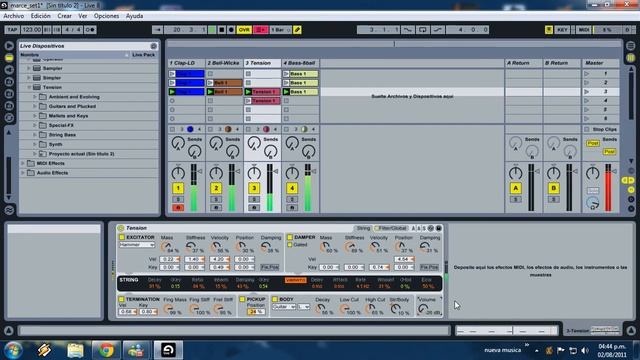Open the Edición menu

(x=40, y=16)
